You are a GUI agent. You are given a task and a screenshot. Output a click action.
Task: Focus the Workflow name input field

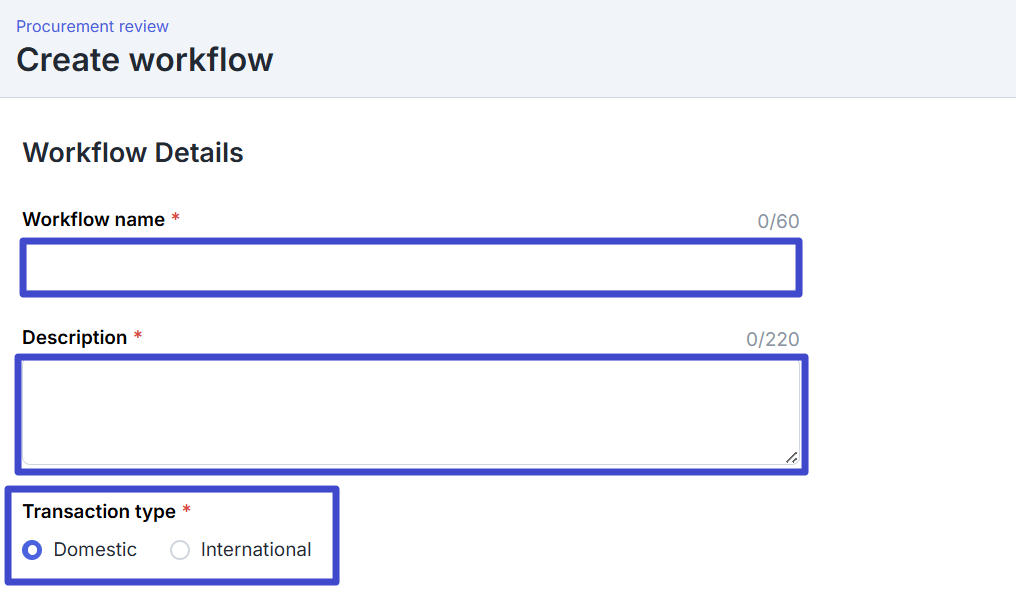pyautogui.click(x=410, y=268)
